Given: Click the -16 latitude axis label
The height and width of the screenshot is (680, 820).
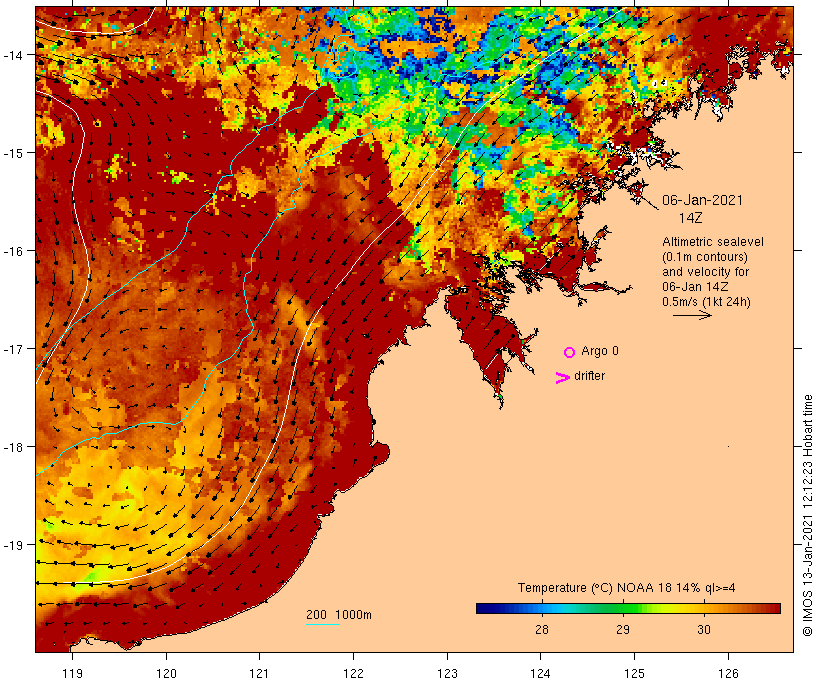Looking at the screenshot, I should click(13, 251).
